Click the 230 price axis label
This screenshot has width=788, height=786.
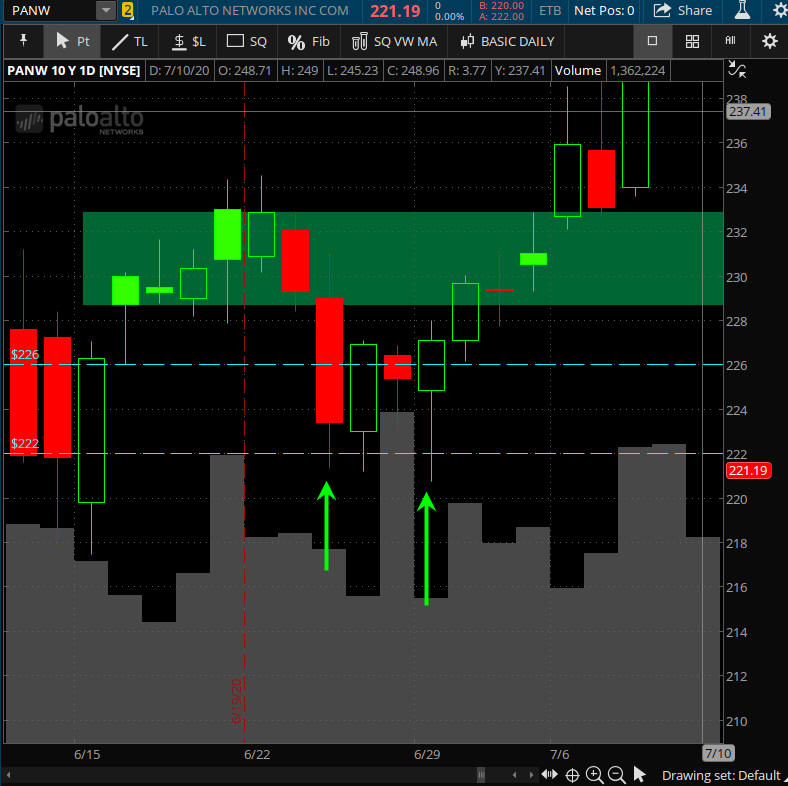(736, 277)
